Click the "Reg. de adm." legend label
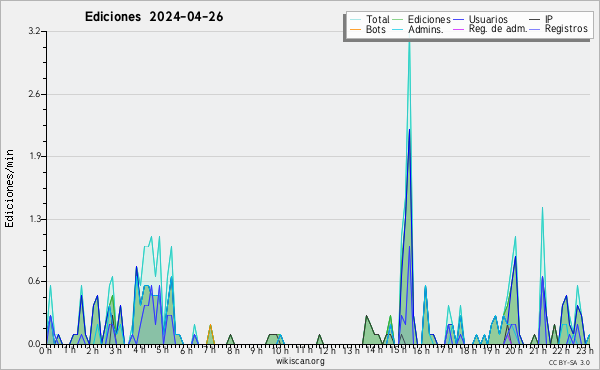 click(498, 29)
